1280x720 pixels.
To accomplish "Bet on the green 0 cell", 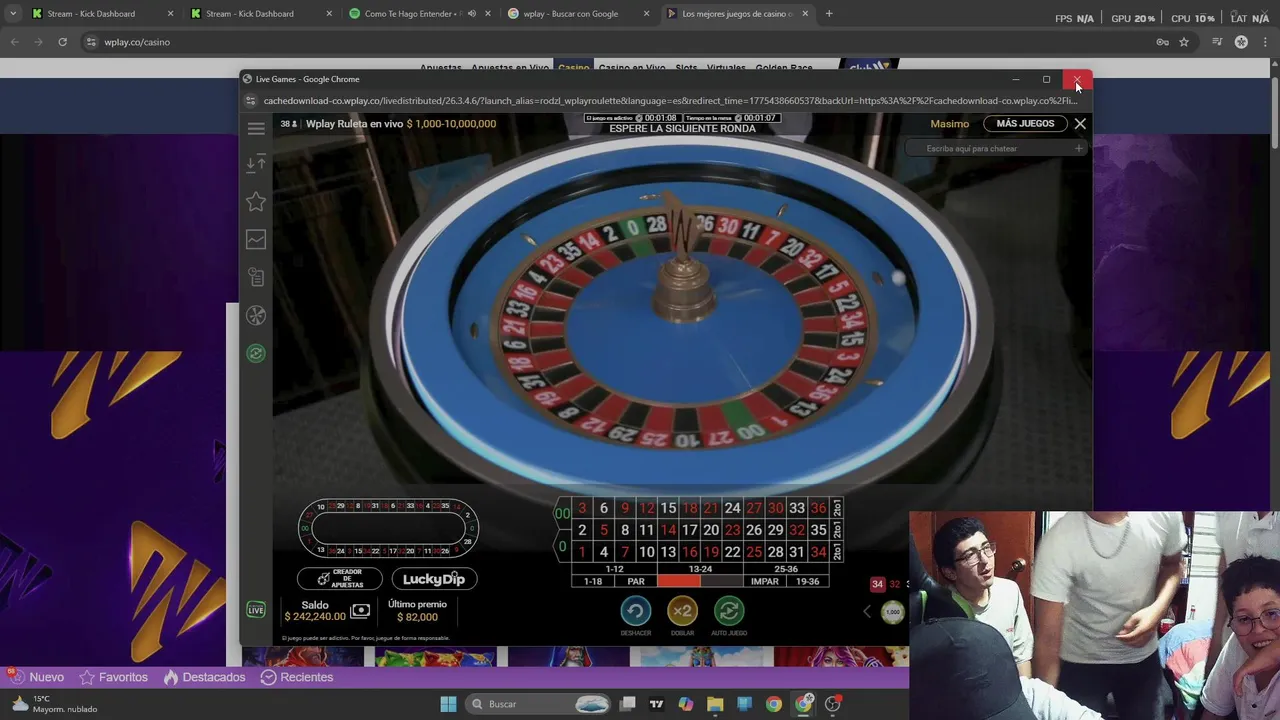I will coord(562,547).
